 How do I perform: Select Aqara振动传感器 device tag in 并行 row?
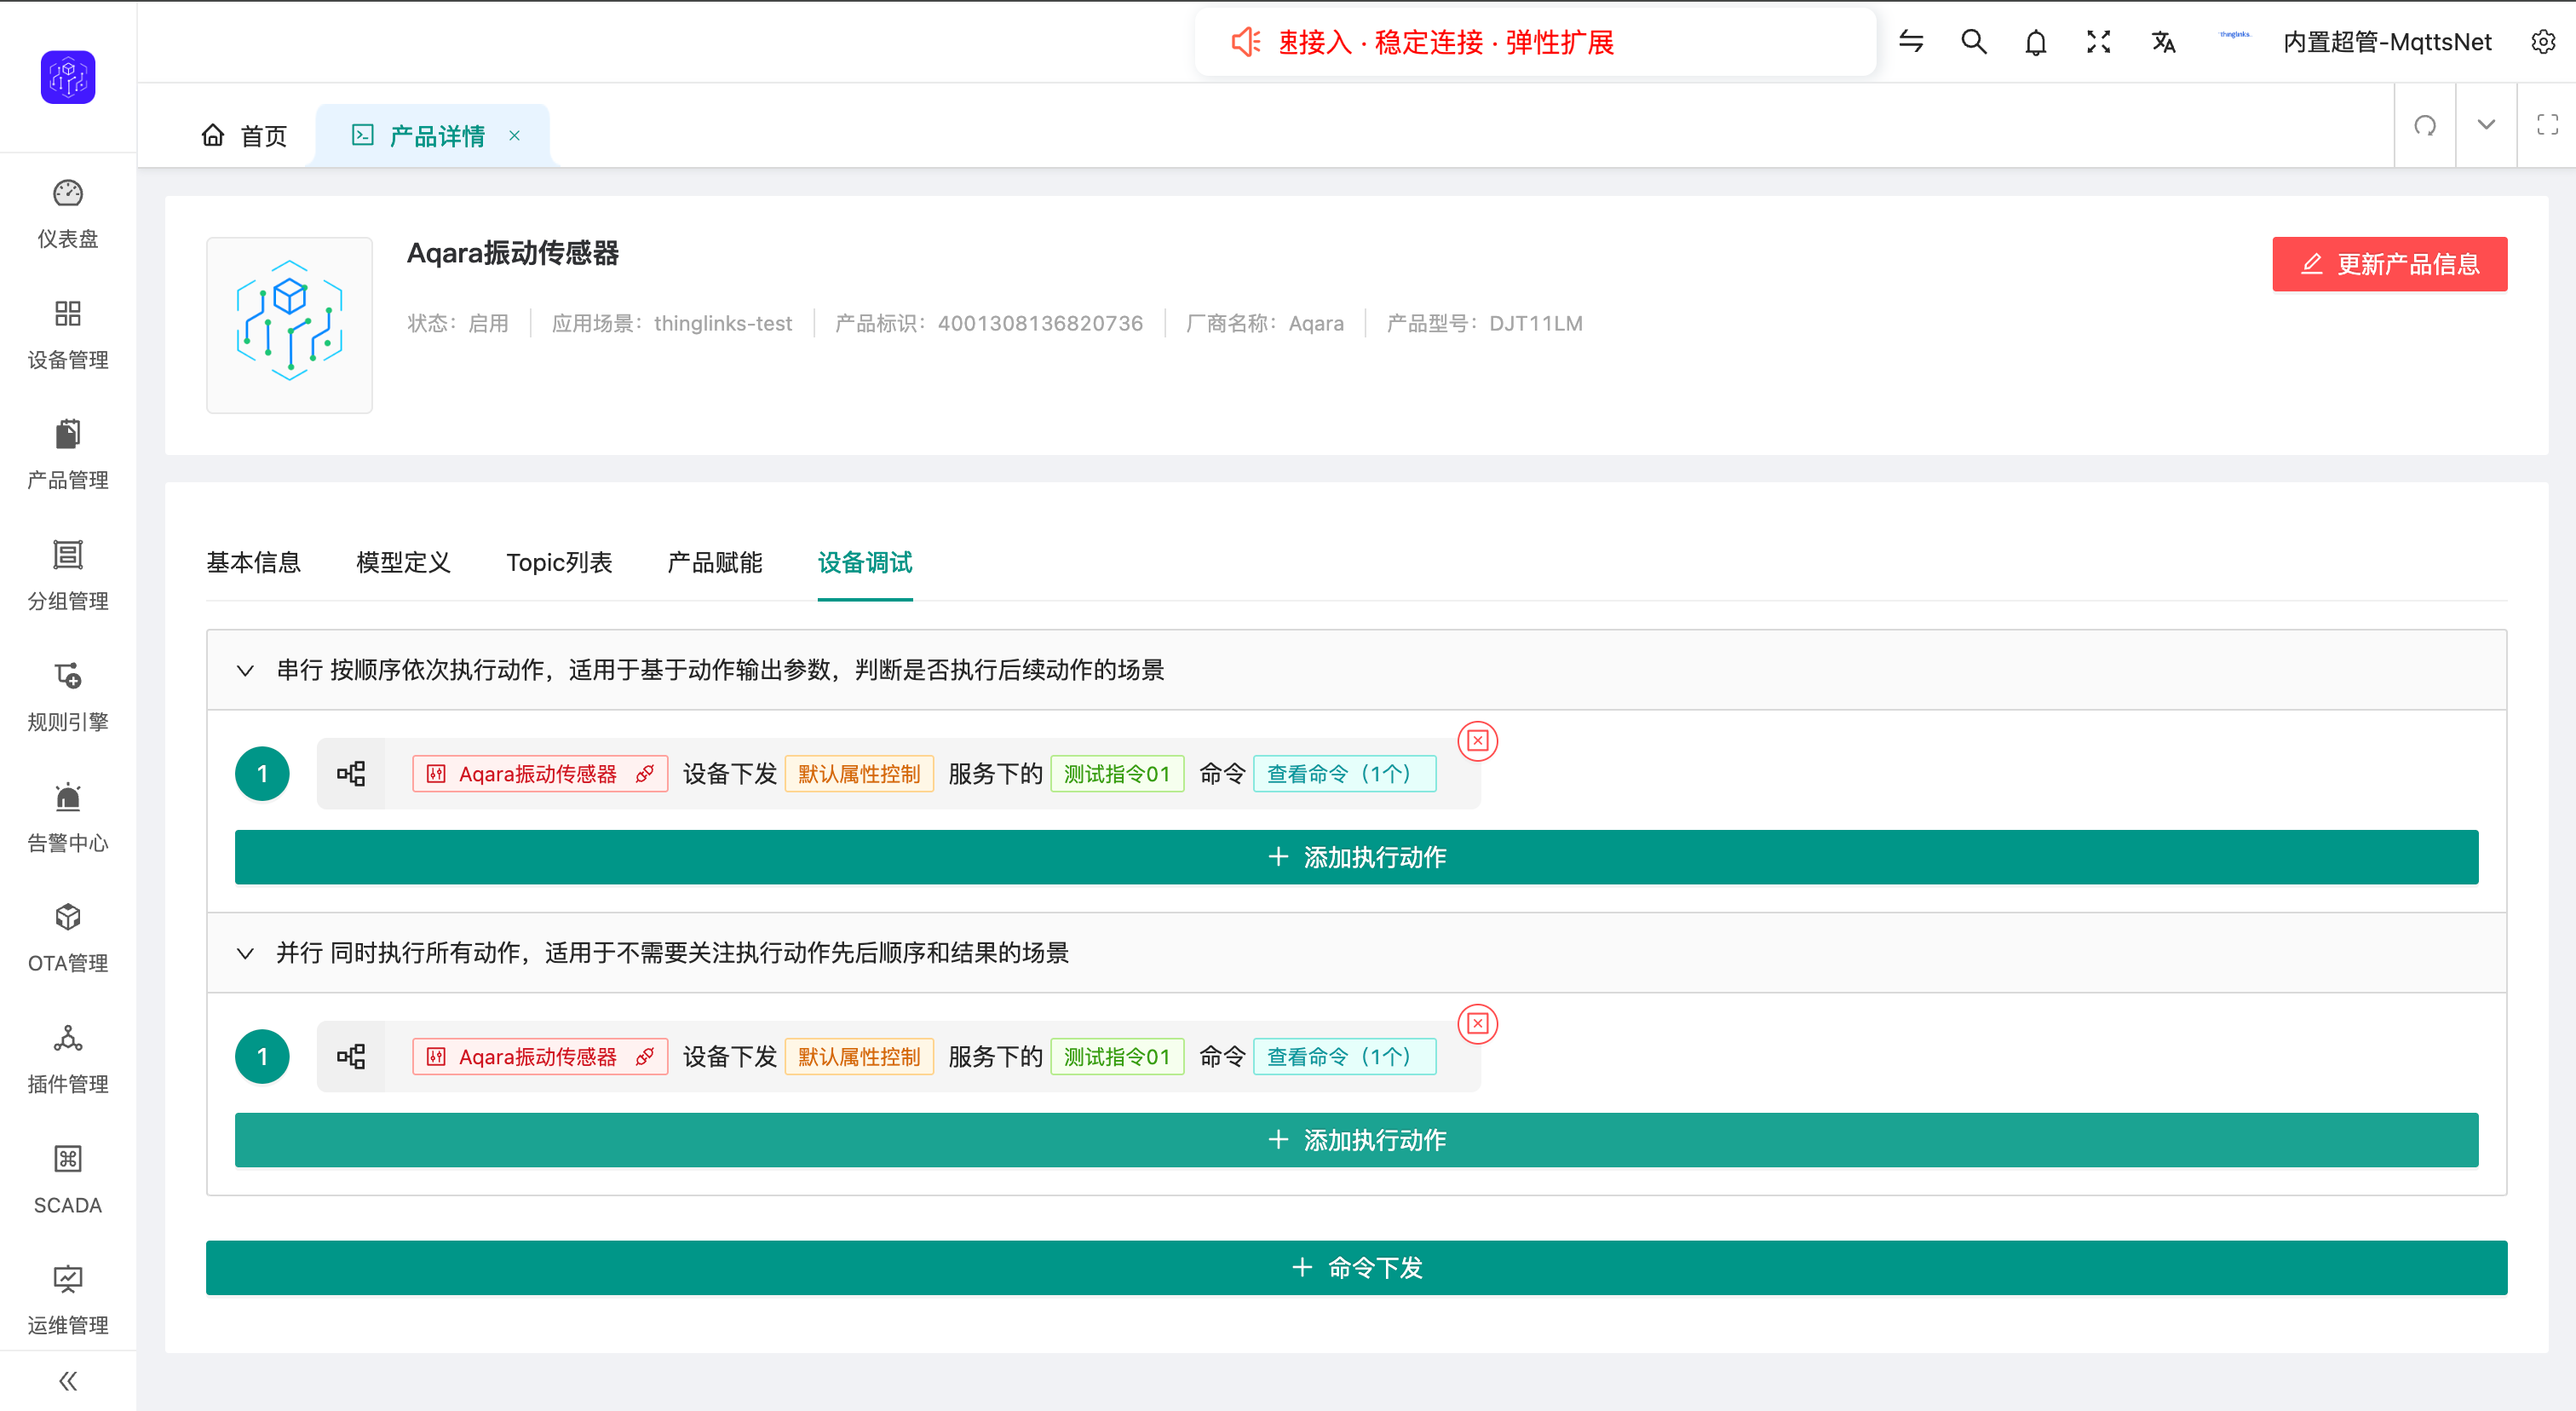[540, 1056]
